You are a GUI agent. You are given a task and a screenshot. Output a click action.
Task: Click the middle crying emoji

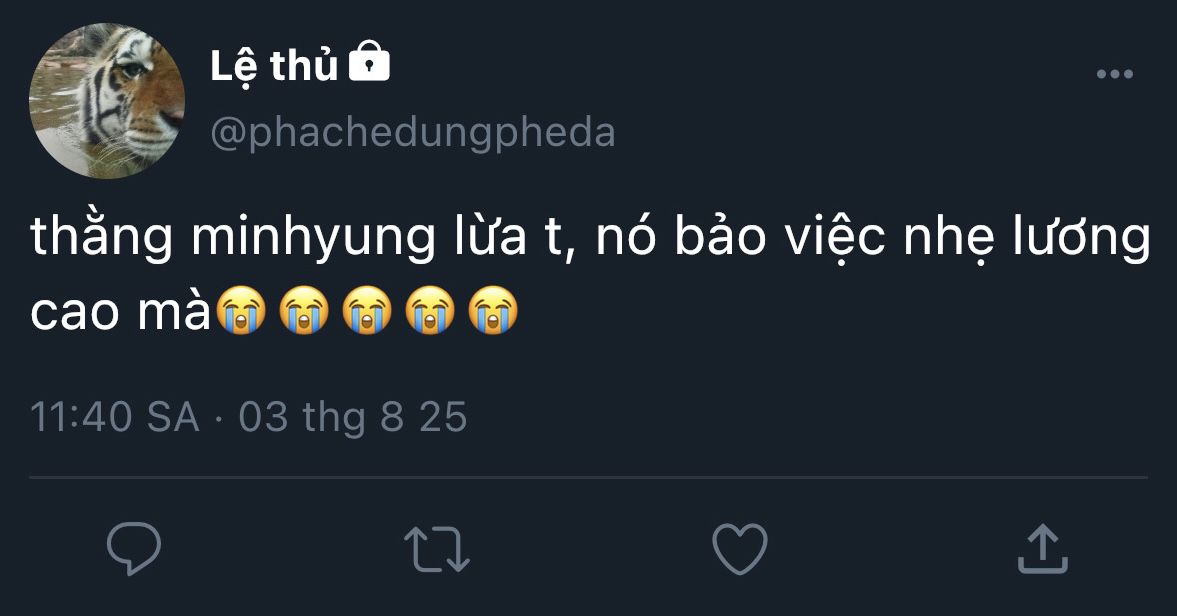(369, 310)
